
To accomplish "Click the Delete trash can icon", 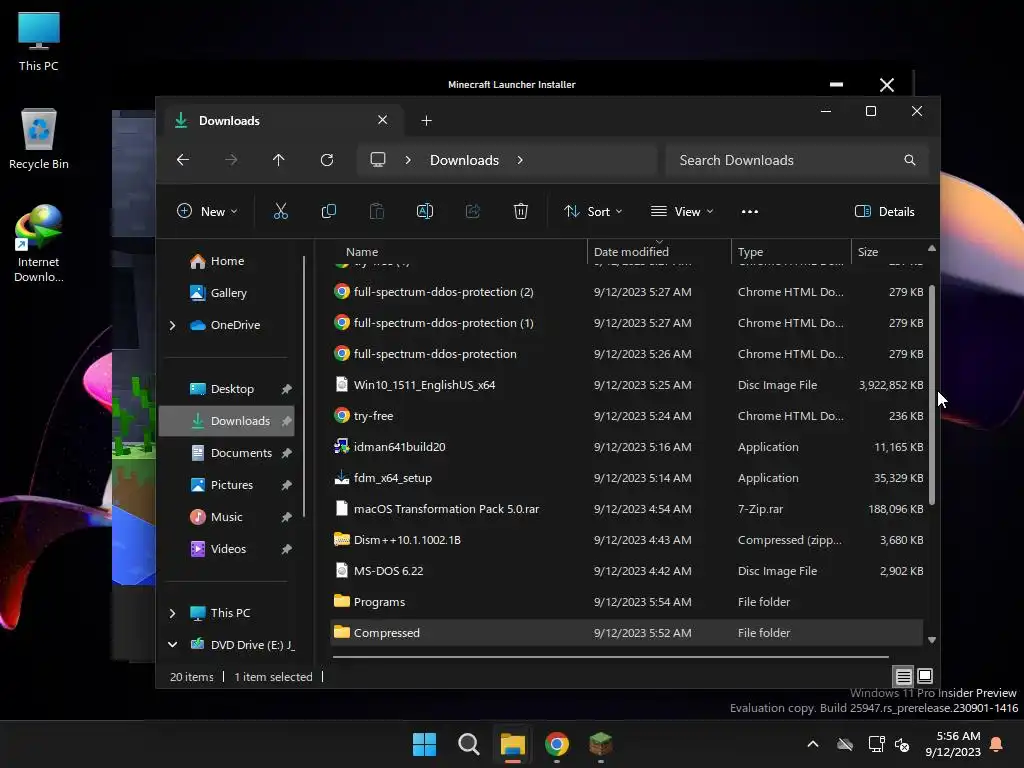I will (x=520, y=211).
